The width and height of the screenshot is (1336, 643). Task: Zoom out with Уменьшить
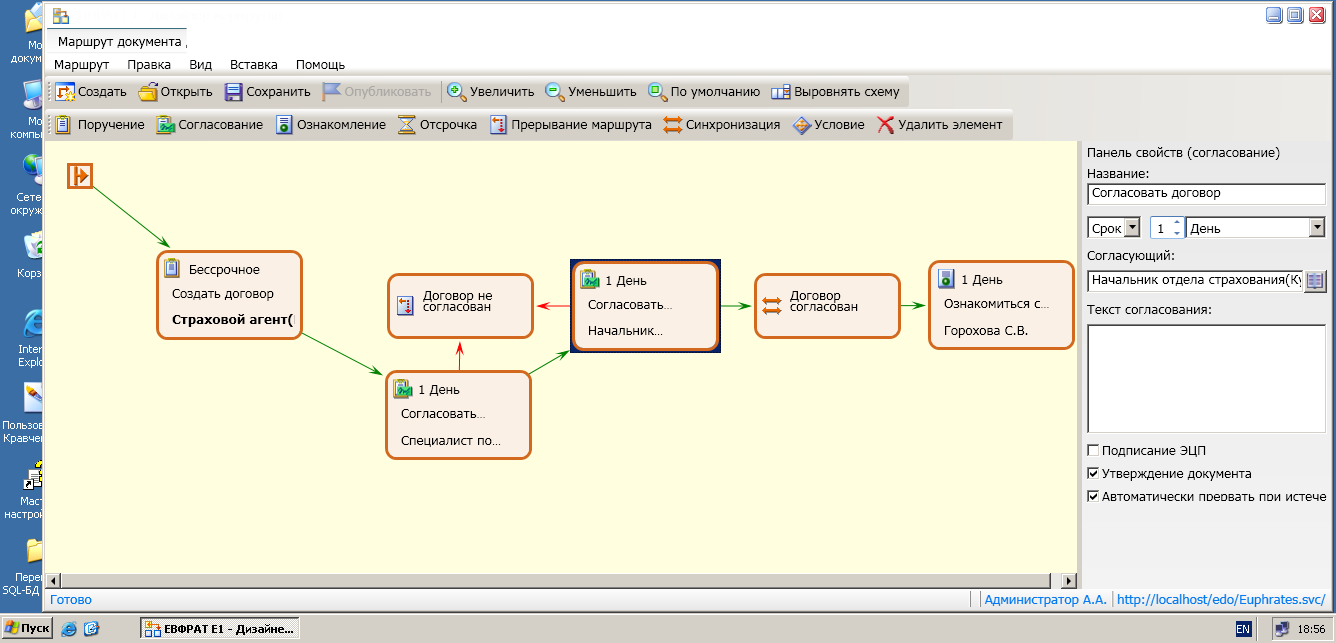591,92
